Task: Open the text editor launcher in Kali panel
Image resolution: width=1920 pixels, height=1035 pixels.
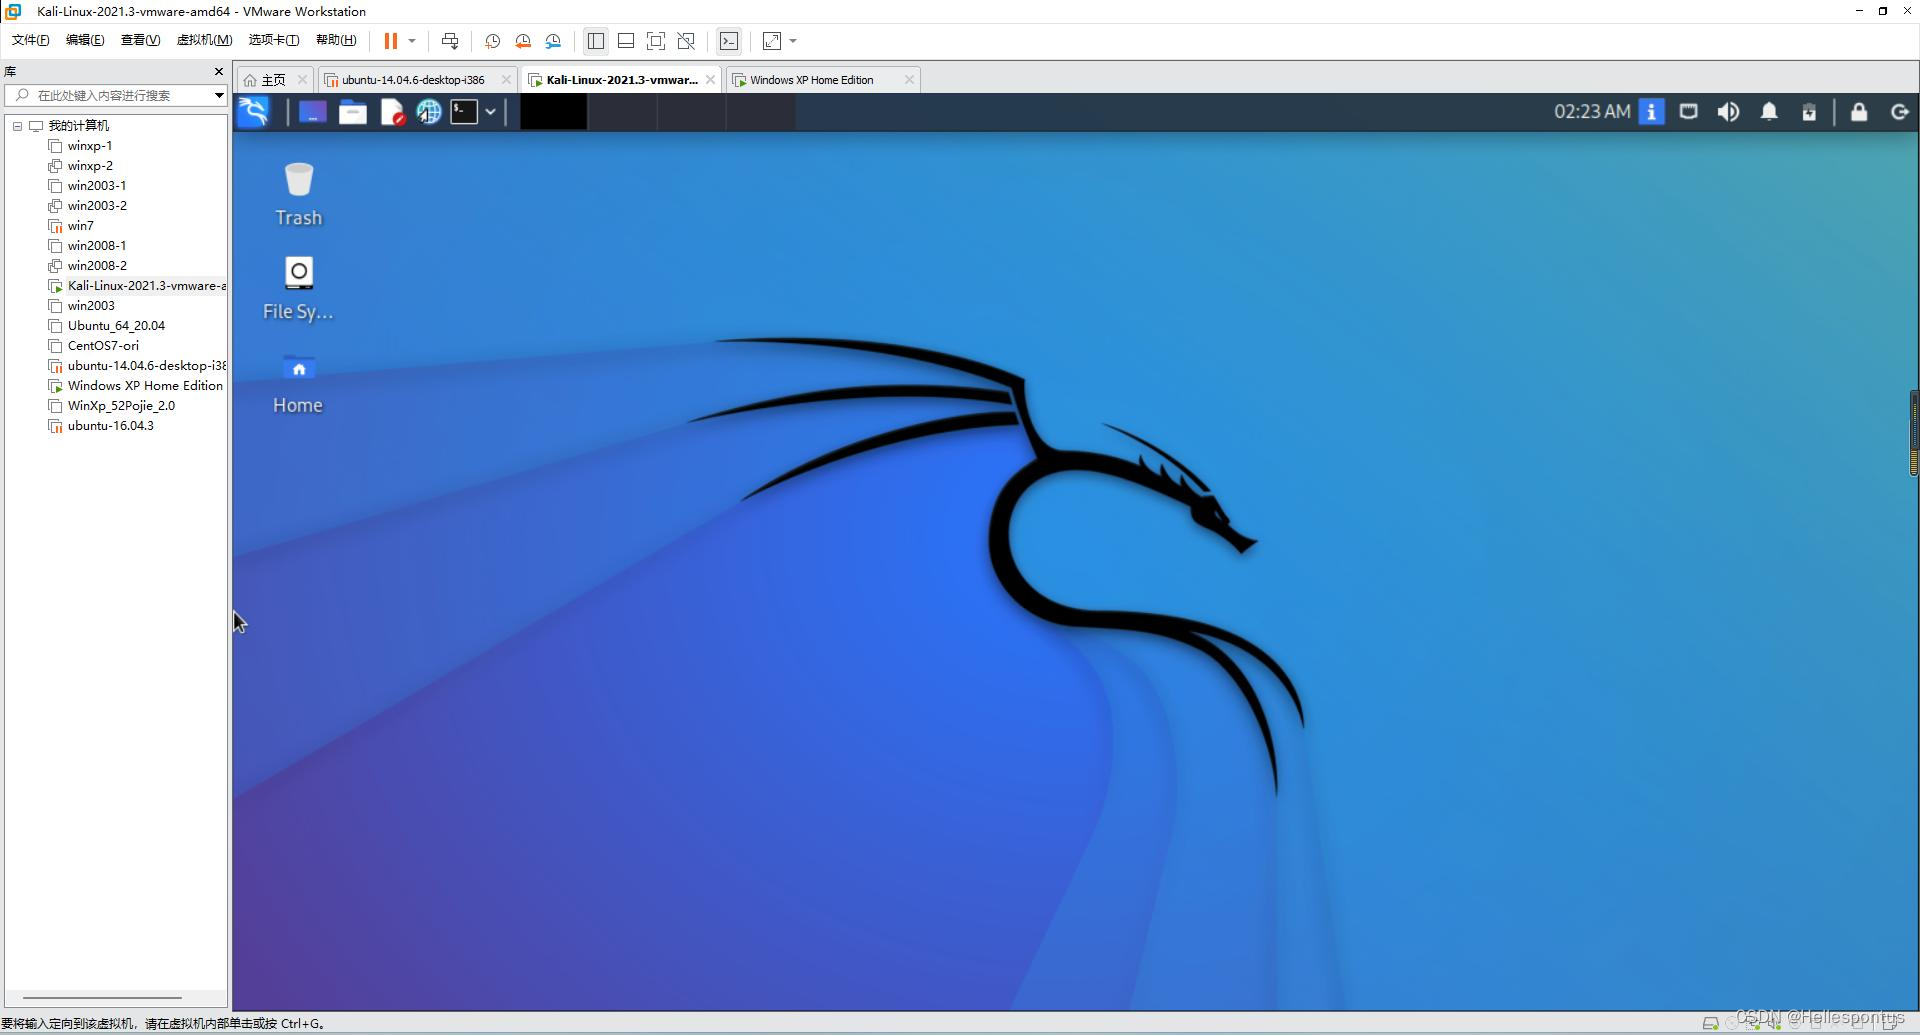Action: click(x=392, y=112)
